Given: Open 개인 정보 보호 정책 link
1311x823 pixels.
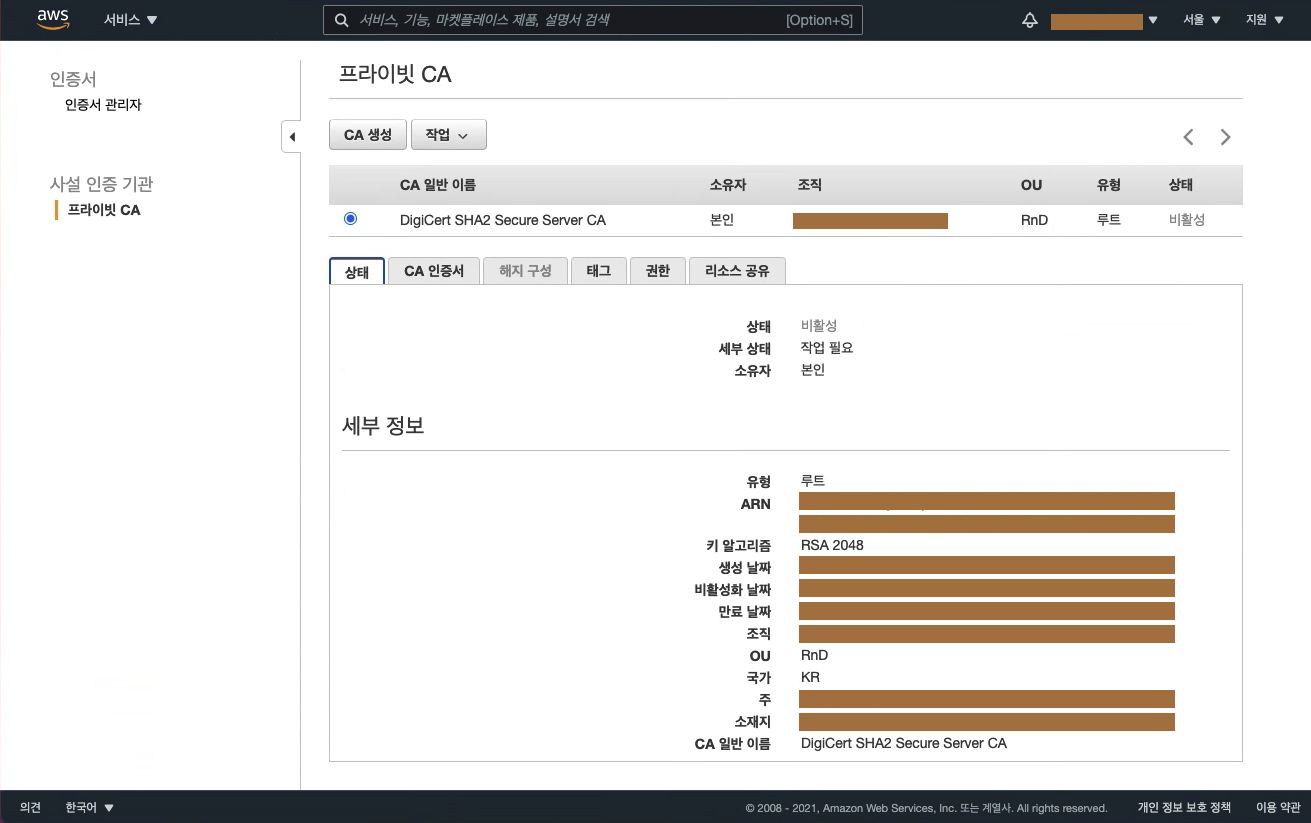Looking at the screenshot, I should (1184, 808).
